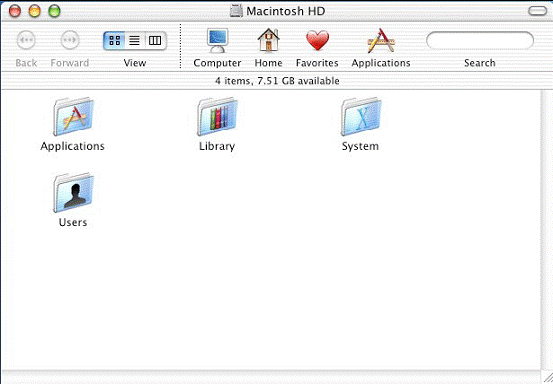Image resolution: width=553 pixels, height=384 pixels.
Task: Select the "System" folder label
Action: coord(360,146)
